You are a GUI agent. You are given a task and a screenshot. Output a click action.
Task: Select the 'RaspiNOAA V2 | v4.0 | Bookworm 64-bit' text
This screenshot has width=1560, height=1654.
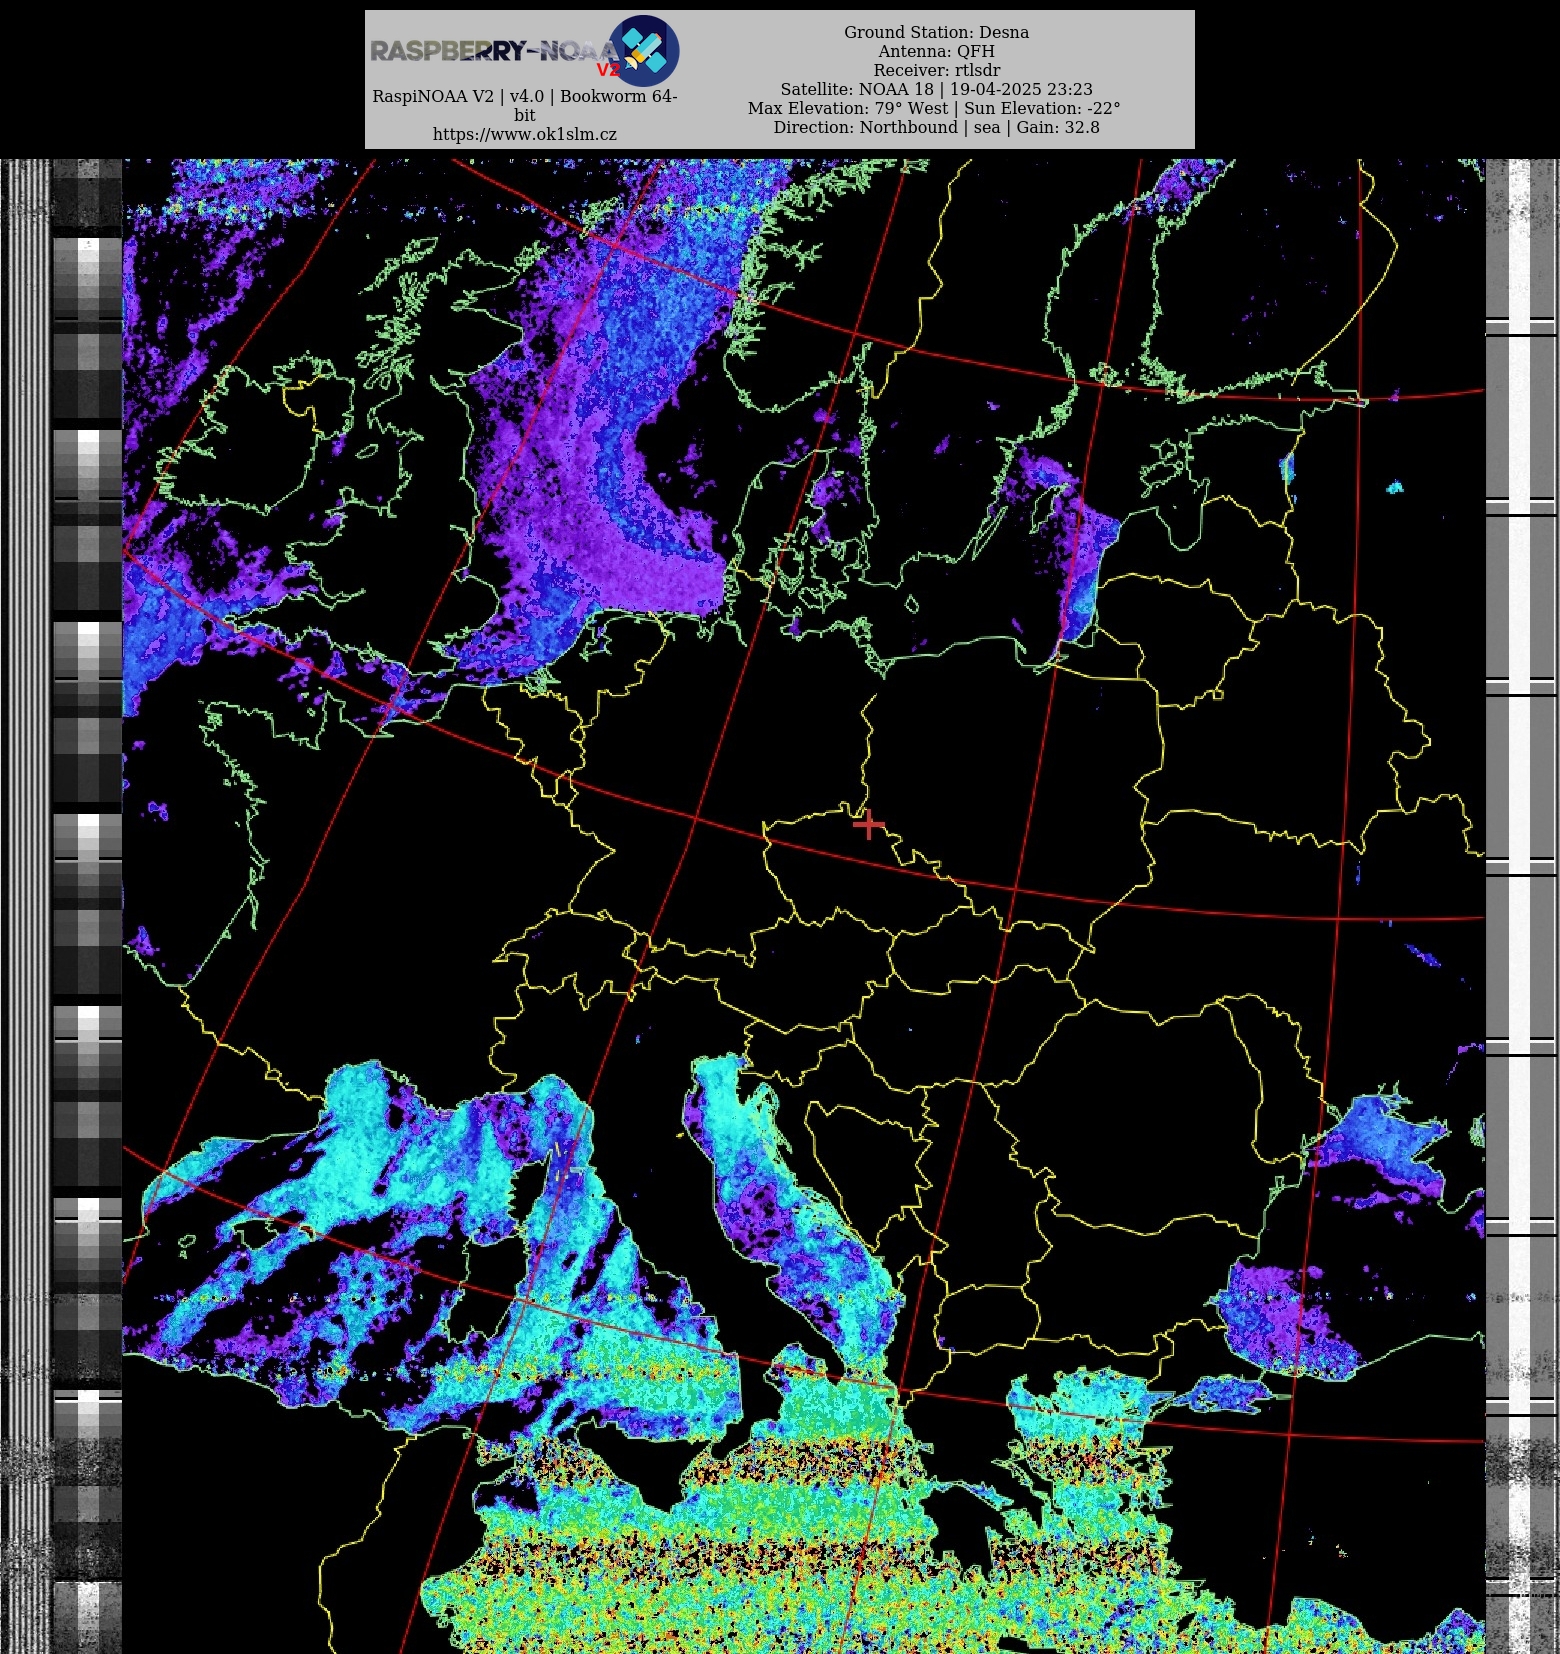point(525,105)
